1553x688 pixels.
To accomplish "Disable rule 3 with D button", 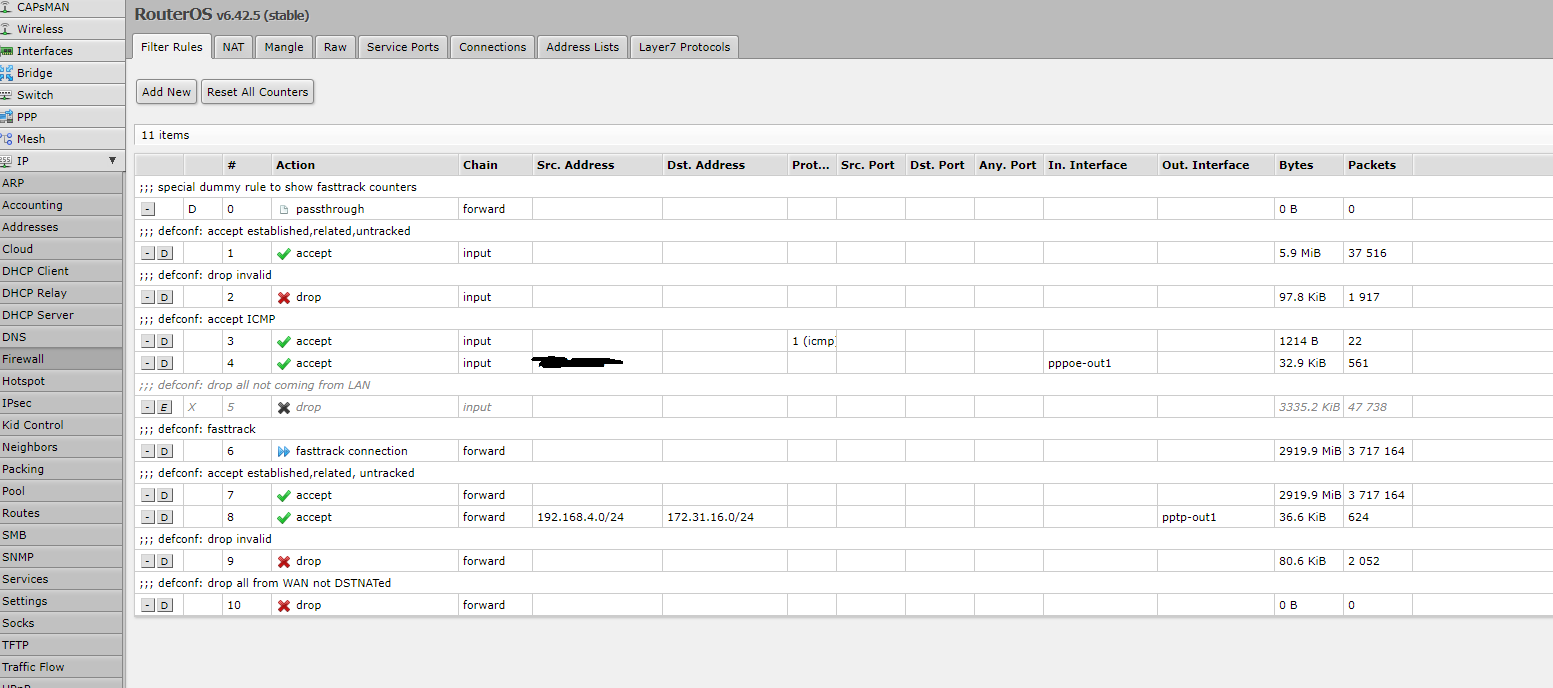I will point(165,342).
